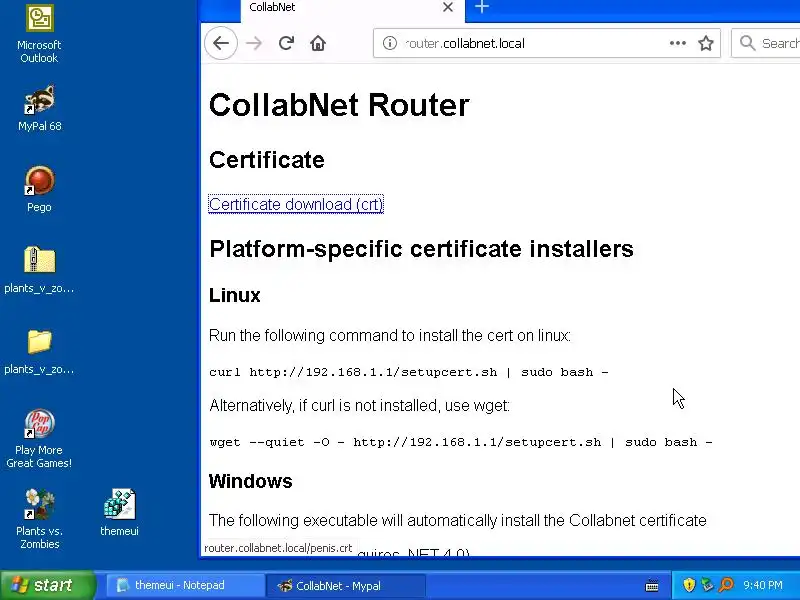Click the Linux subsection heading
The width and height of the screenshot is (800, 600).
point(235,295)
